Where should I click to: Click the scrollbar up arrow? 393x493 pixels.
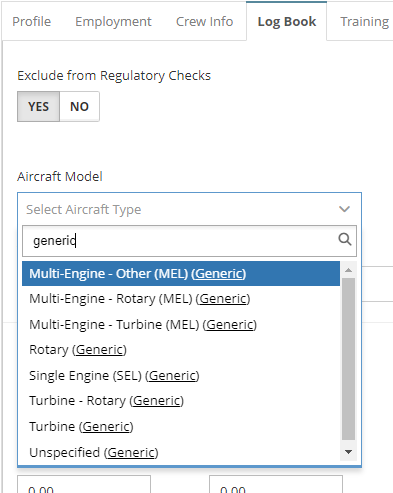[349, 270]
